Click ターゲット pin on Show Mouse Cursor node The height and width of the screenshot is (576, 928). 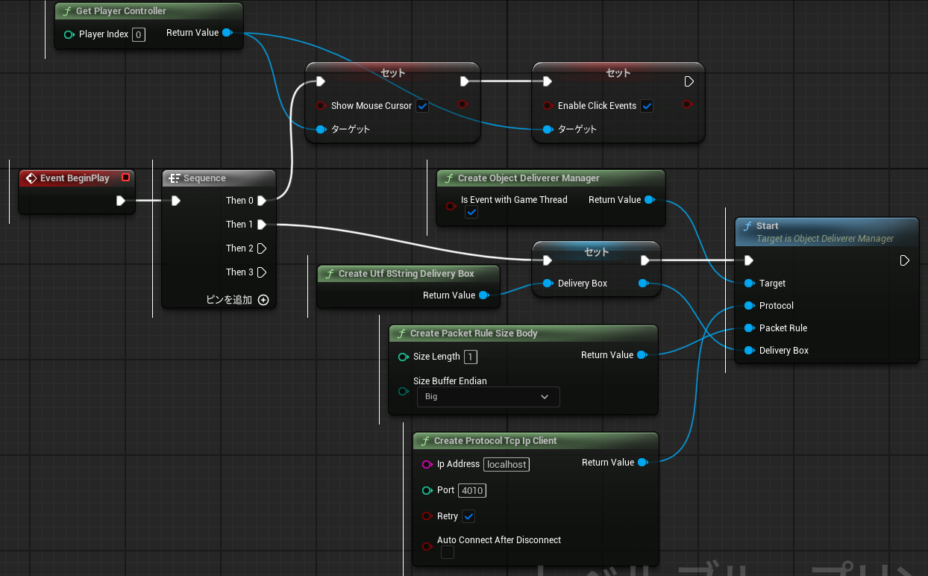click(x=320, y=129)
